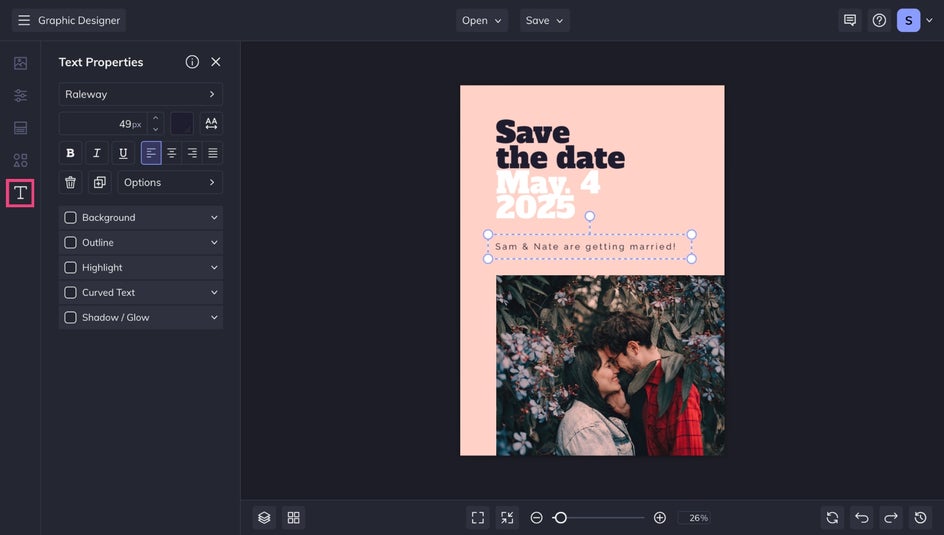The height and width of the screenshot is (535, 944).
Task: Click the 'Sam & Nate are getting married!' text
Action: (585, 247)
